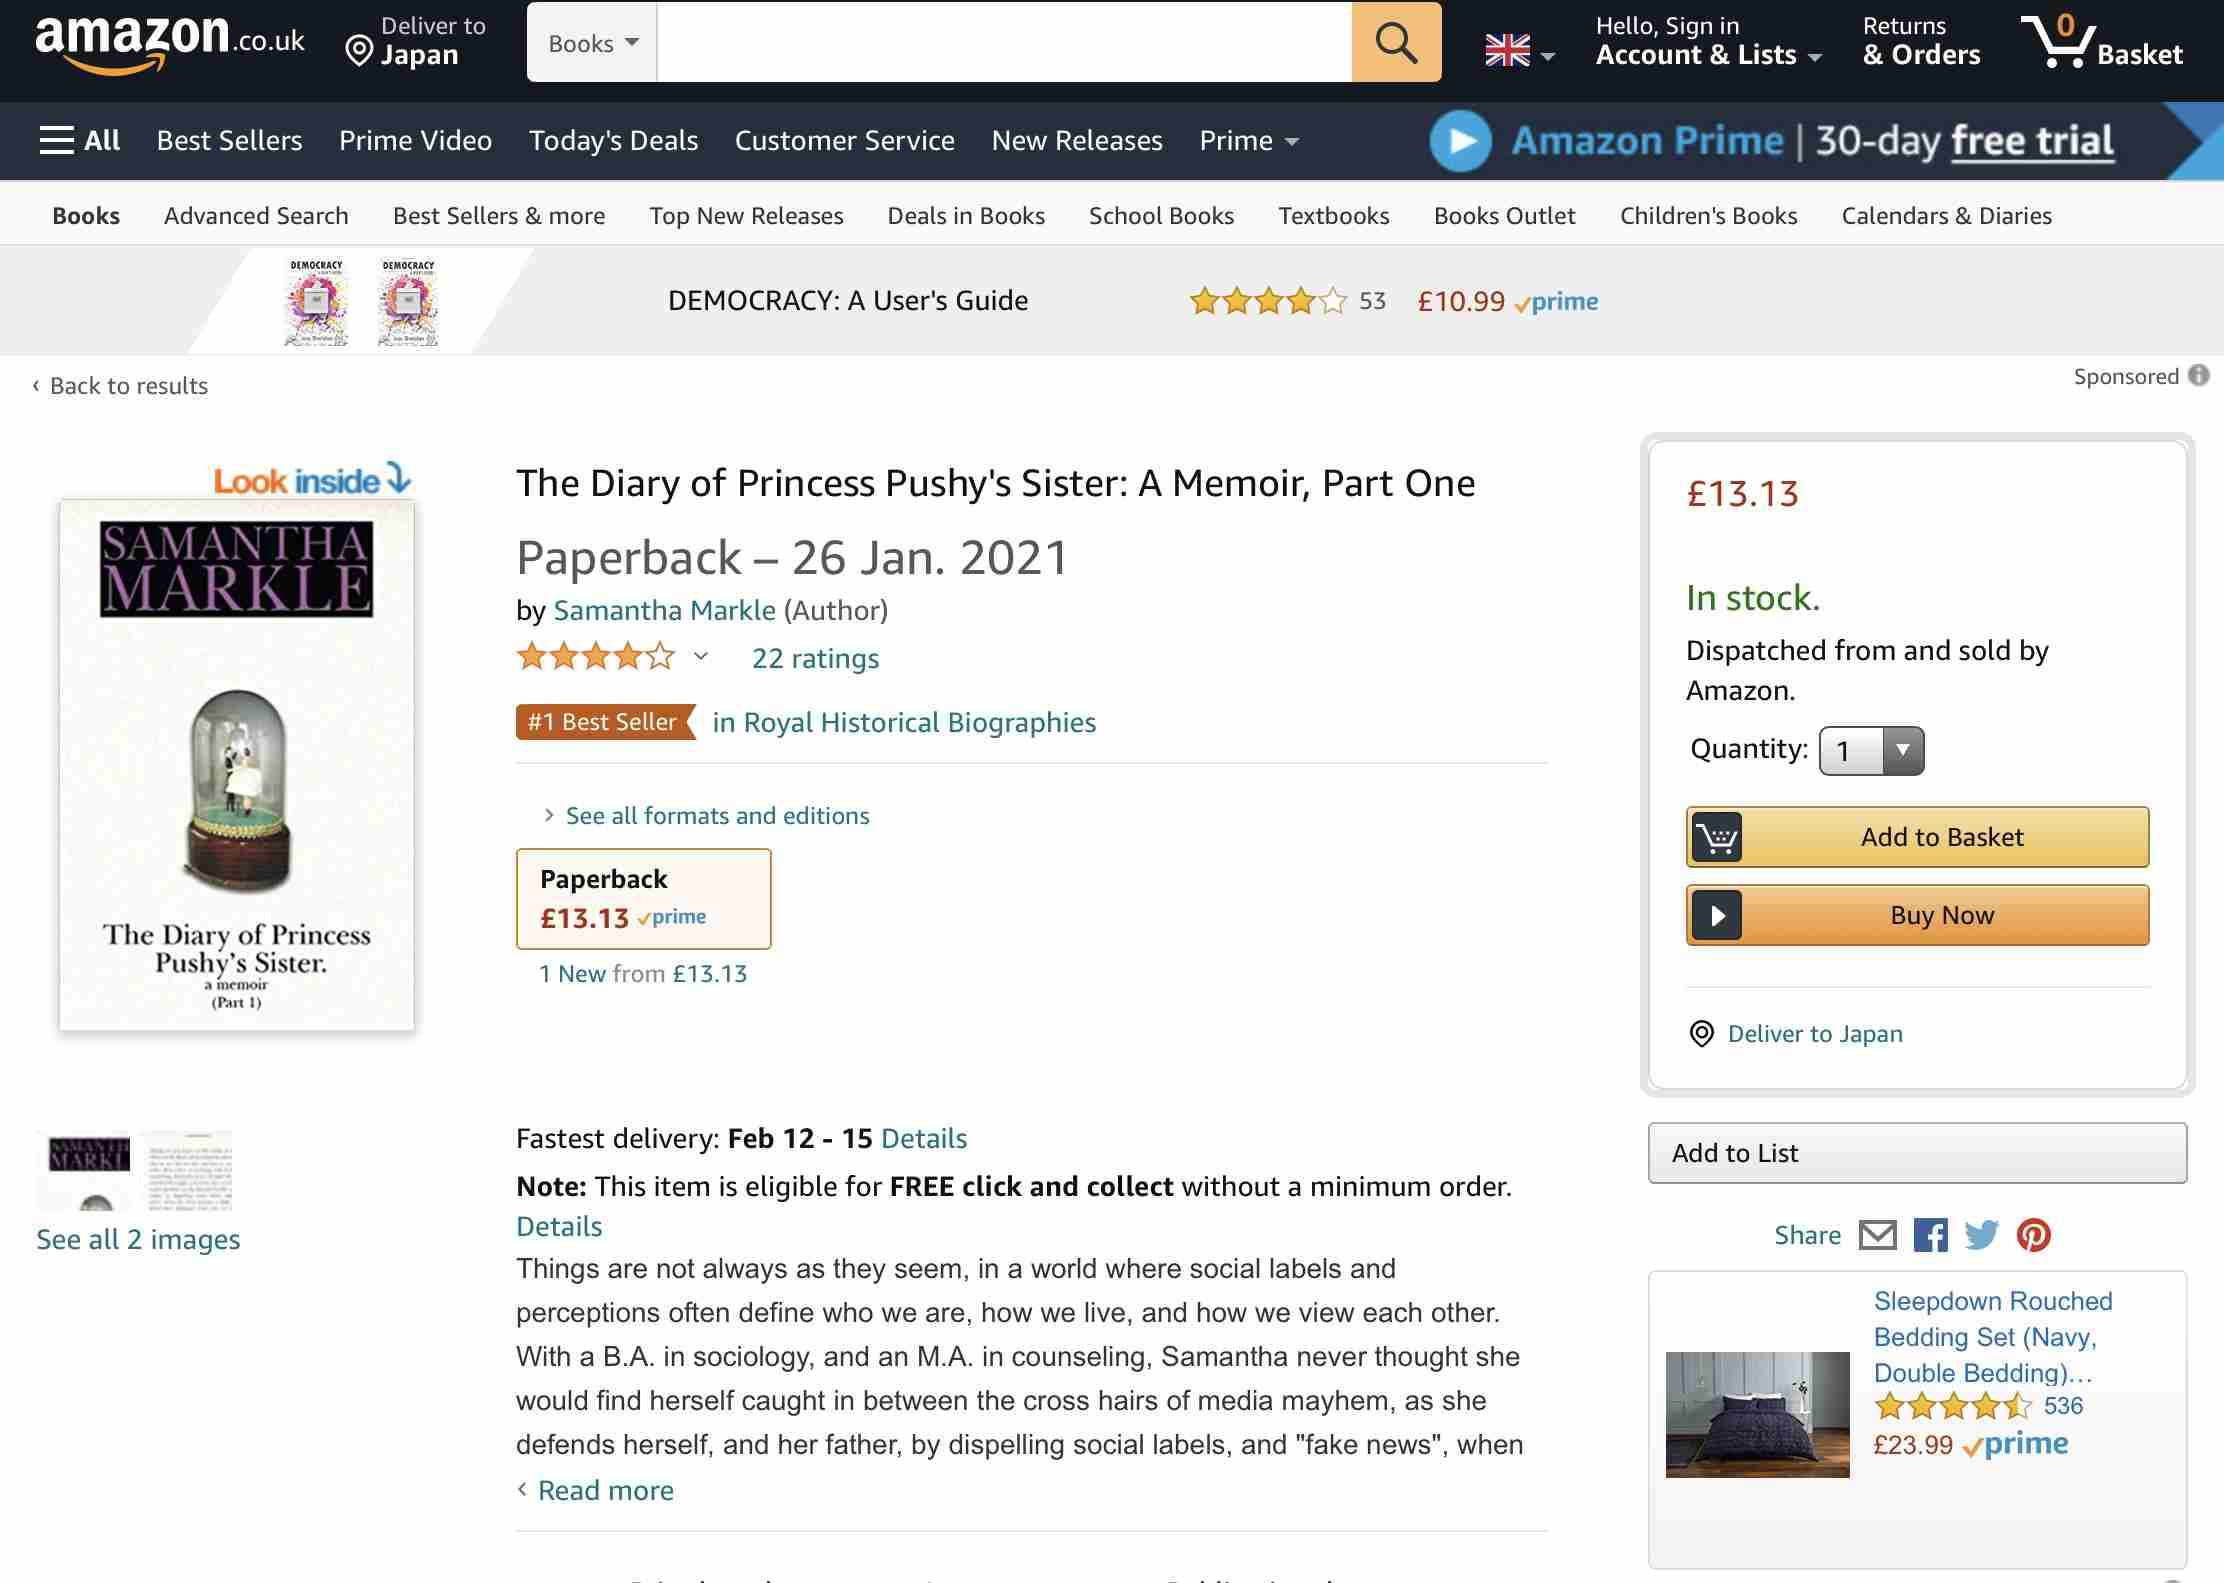Open Samantha Markle author link
This screenshot has height=1583, width=2224.
click(664, 610)
